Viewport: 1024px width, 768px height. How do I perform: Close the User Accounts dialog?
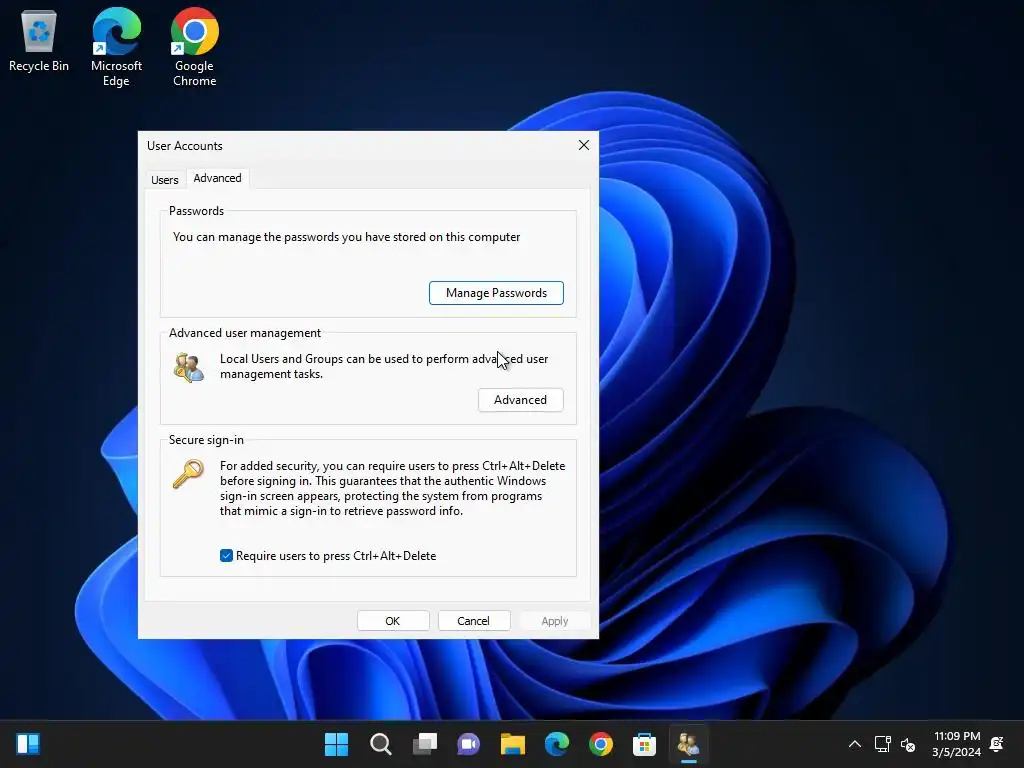584,145
